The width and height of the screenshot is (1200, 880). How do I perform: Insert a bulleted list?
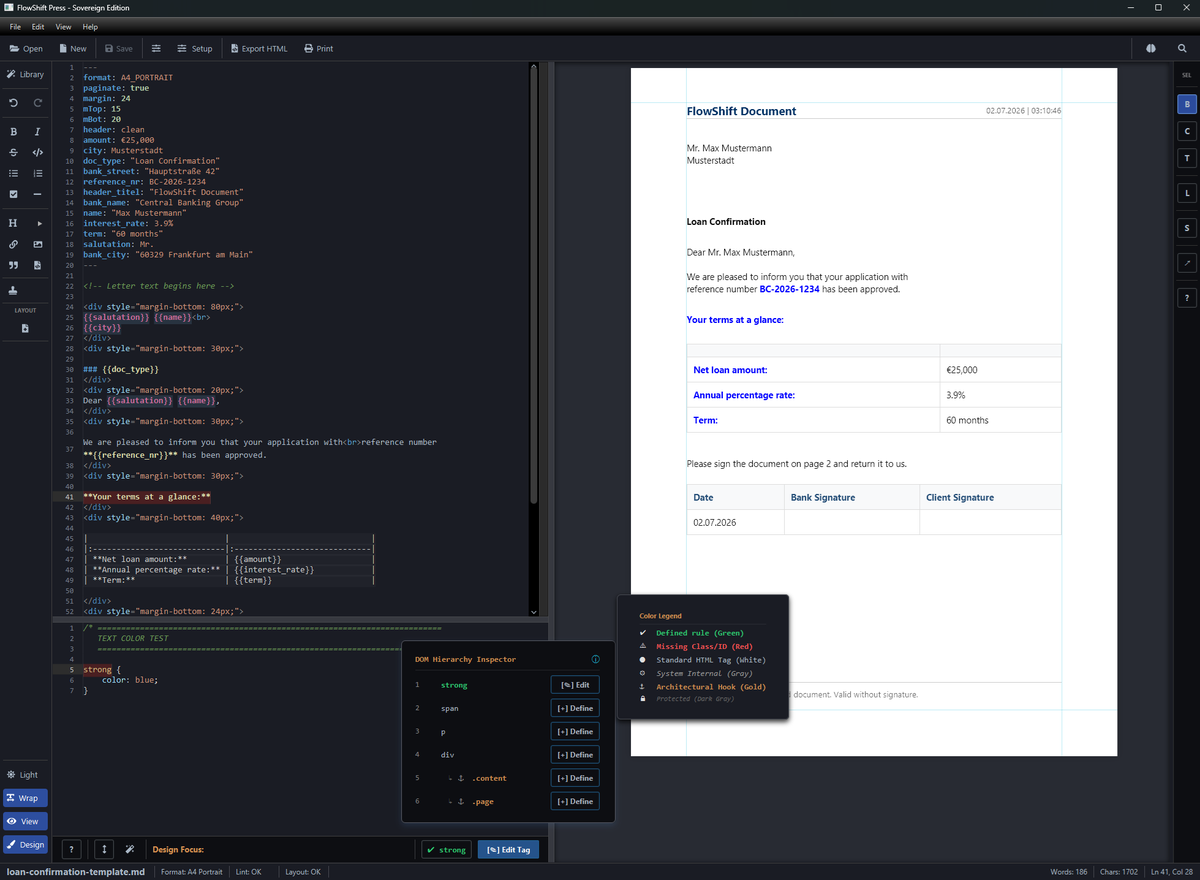[13, 173]
